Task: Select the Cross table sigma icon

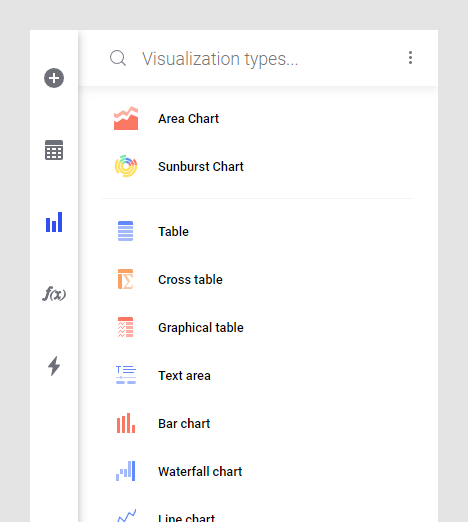Action: [126, 279]
